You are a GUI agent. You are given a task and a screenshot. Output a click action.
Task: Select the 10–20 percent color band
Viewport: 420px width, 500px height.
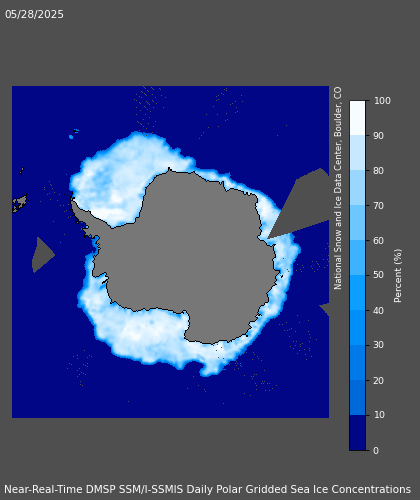point(357,397)
